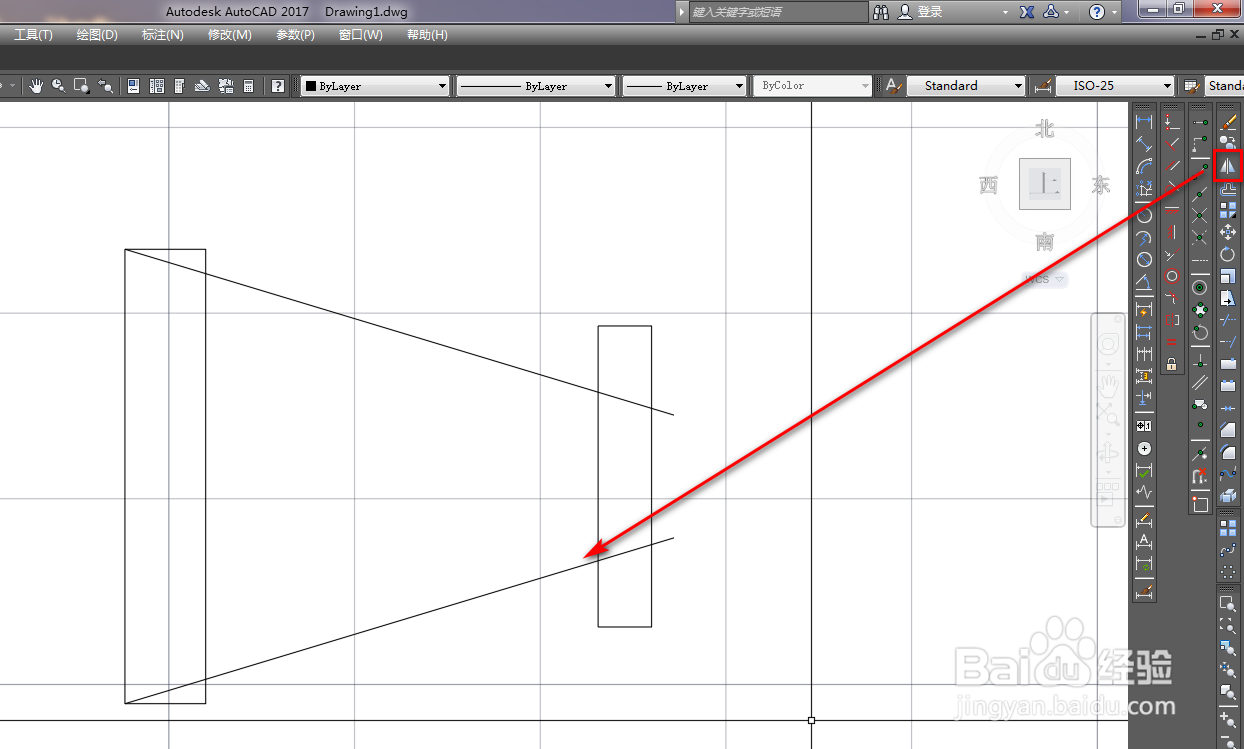Open the Standard text style dropdown
Screen dimensions: 1244x749
(966, 86)
